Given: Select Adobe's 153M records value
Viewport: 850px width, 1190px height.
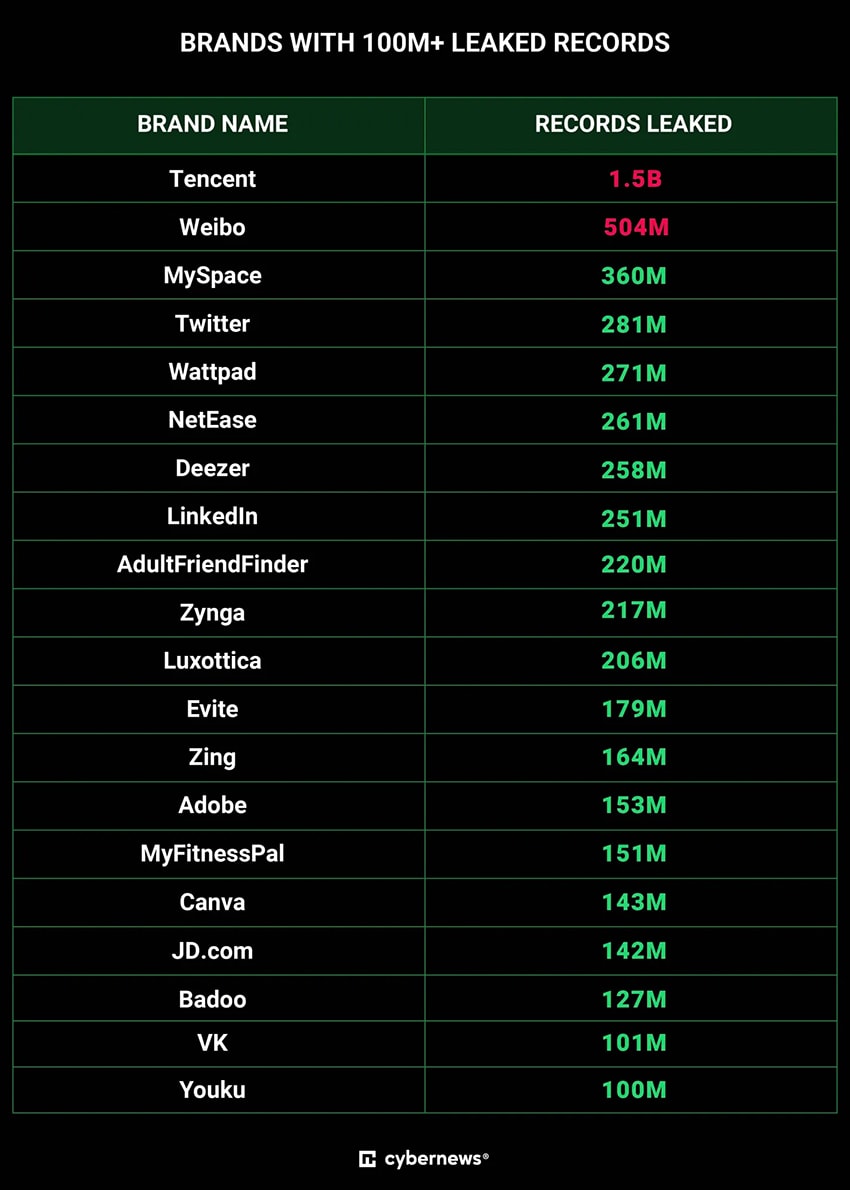Looking at the screenshot, I should point(634,805).
